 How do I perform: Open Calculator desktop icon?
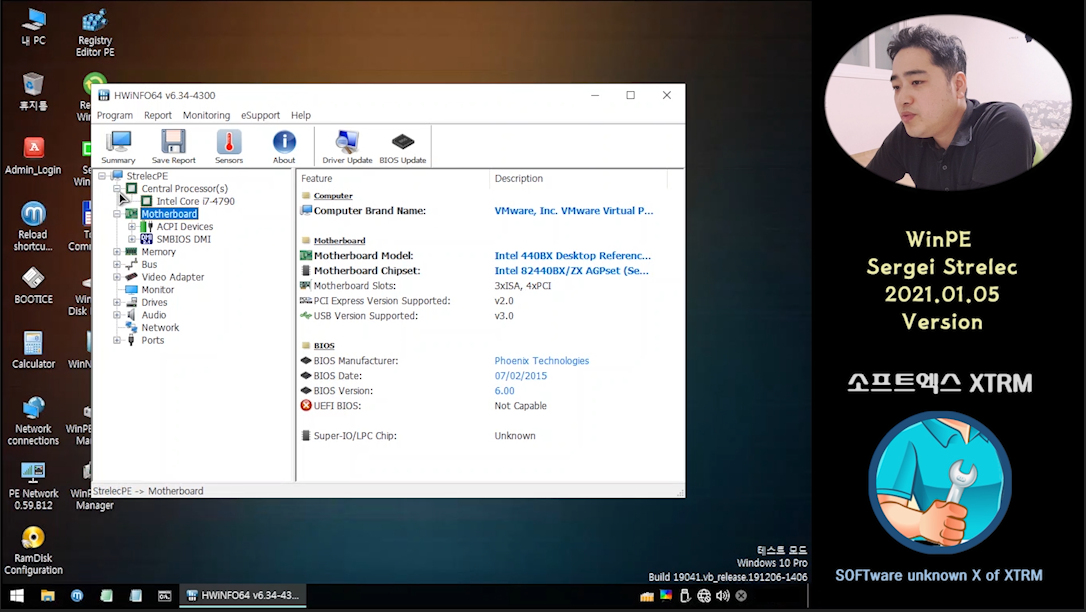coord(33,350)
